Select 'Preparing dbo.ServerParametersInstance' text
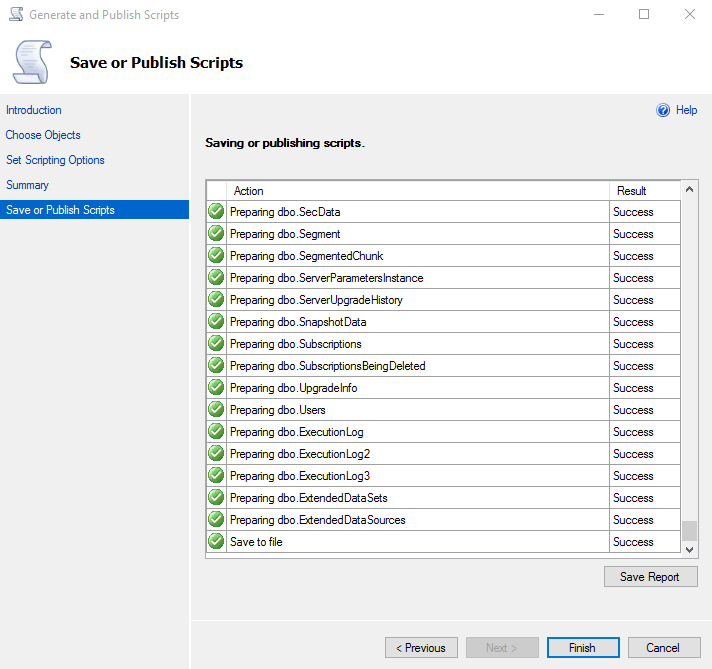 point(326,278)
